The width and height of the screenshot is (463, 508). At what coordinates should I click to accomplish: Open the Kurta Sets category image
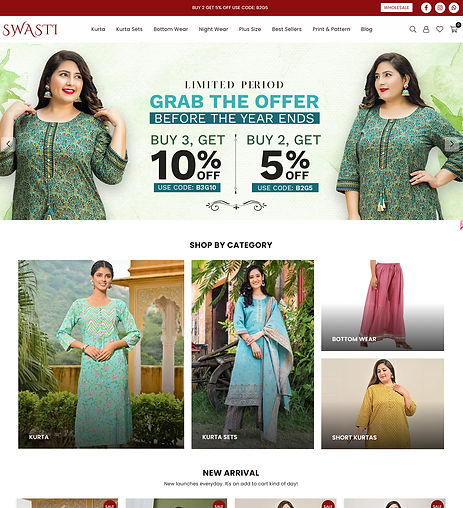253,354
